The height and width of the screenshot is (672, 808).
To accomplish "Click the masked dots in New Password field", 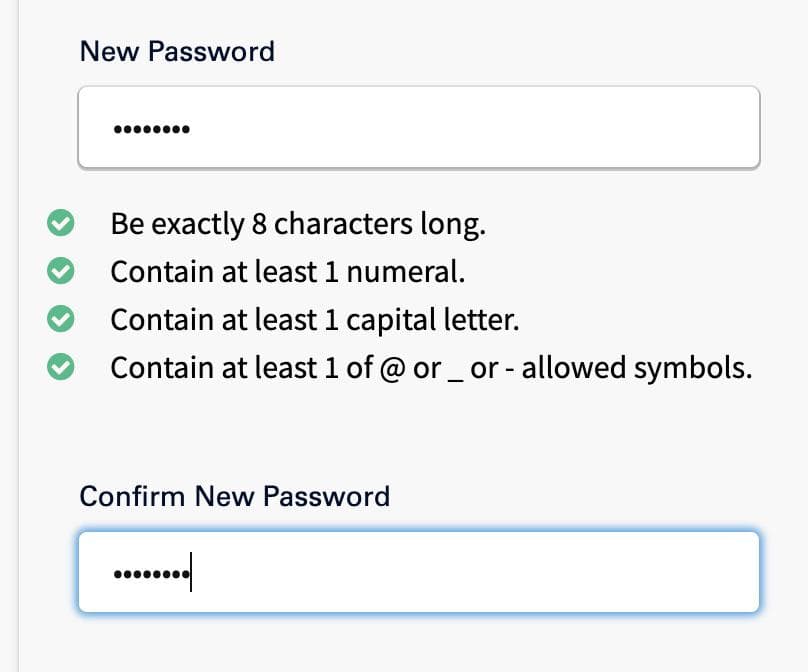I will coord(151,130).
